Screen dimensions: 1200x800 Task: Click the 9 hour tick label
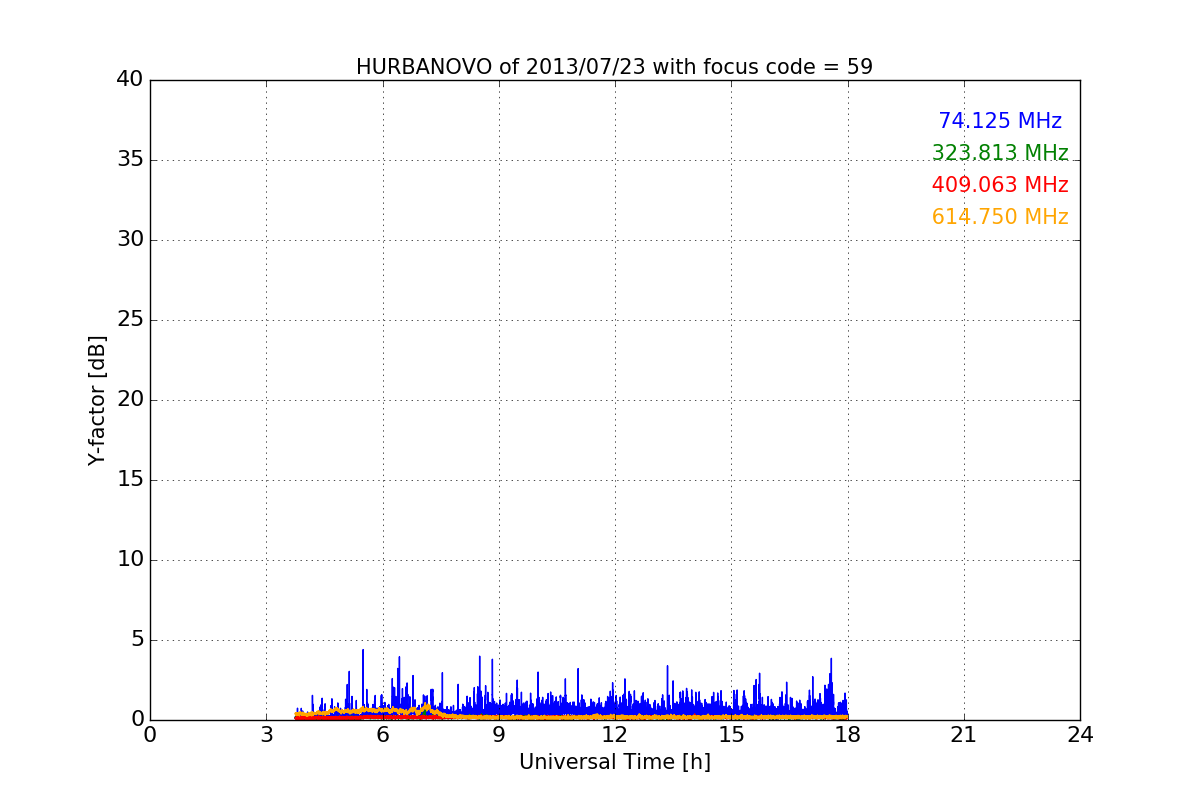[x=499, y=735]
